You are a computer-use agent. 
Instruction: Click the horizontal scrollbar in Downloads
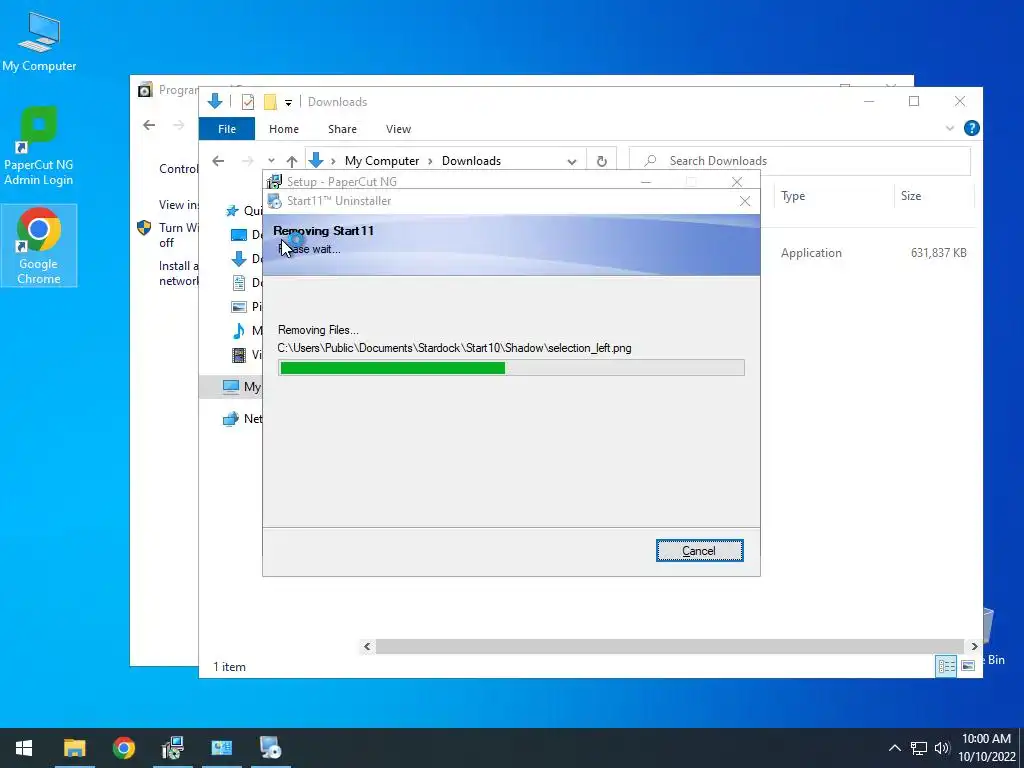pyautogui.click(x=669, y=646)
